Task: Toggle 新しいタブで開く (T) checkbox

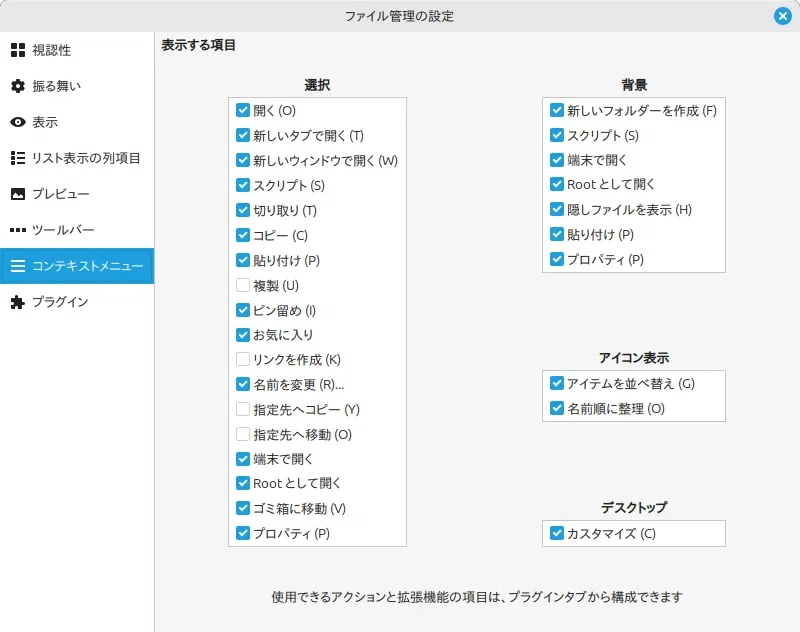Action: point(243,135)
